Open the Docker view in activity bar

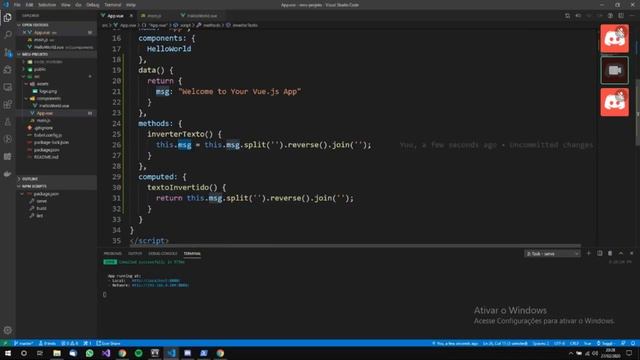[8, 174]
